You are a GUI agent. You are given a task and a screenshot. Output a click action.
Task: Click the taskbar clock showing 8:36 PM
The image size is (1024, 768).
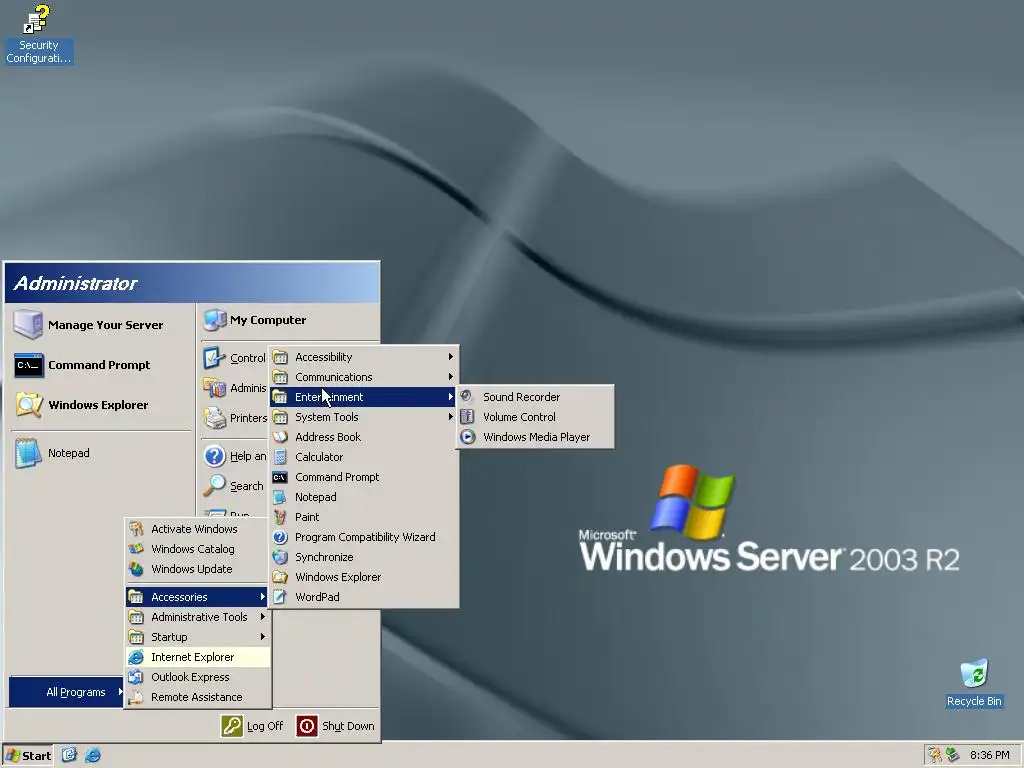click(989, 756)
